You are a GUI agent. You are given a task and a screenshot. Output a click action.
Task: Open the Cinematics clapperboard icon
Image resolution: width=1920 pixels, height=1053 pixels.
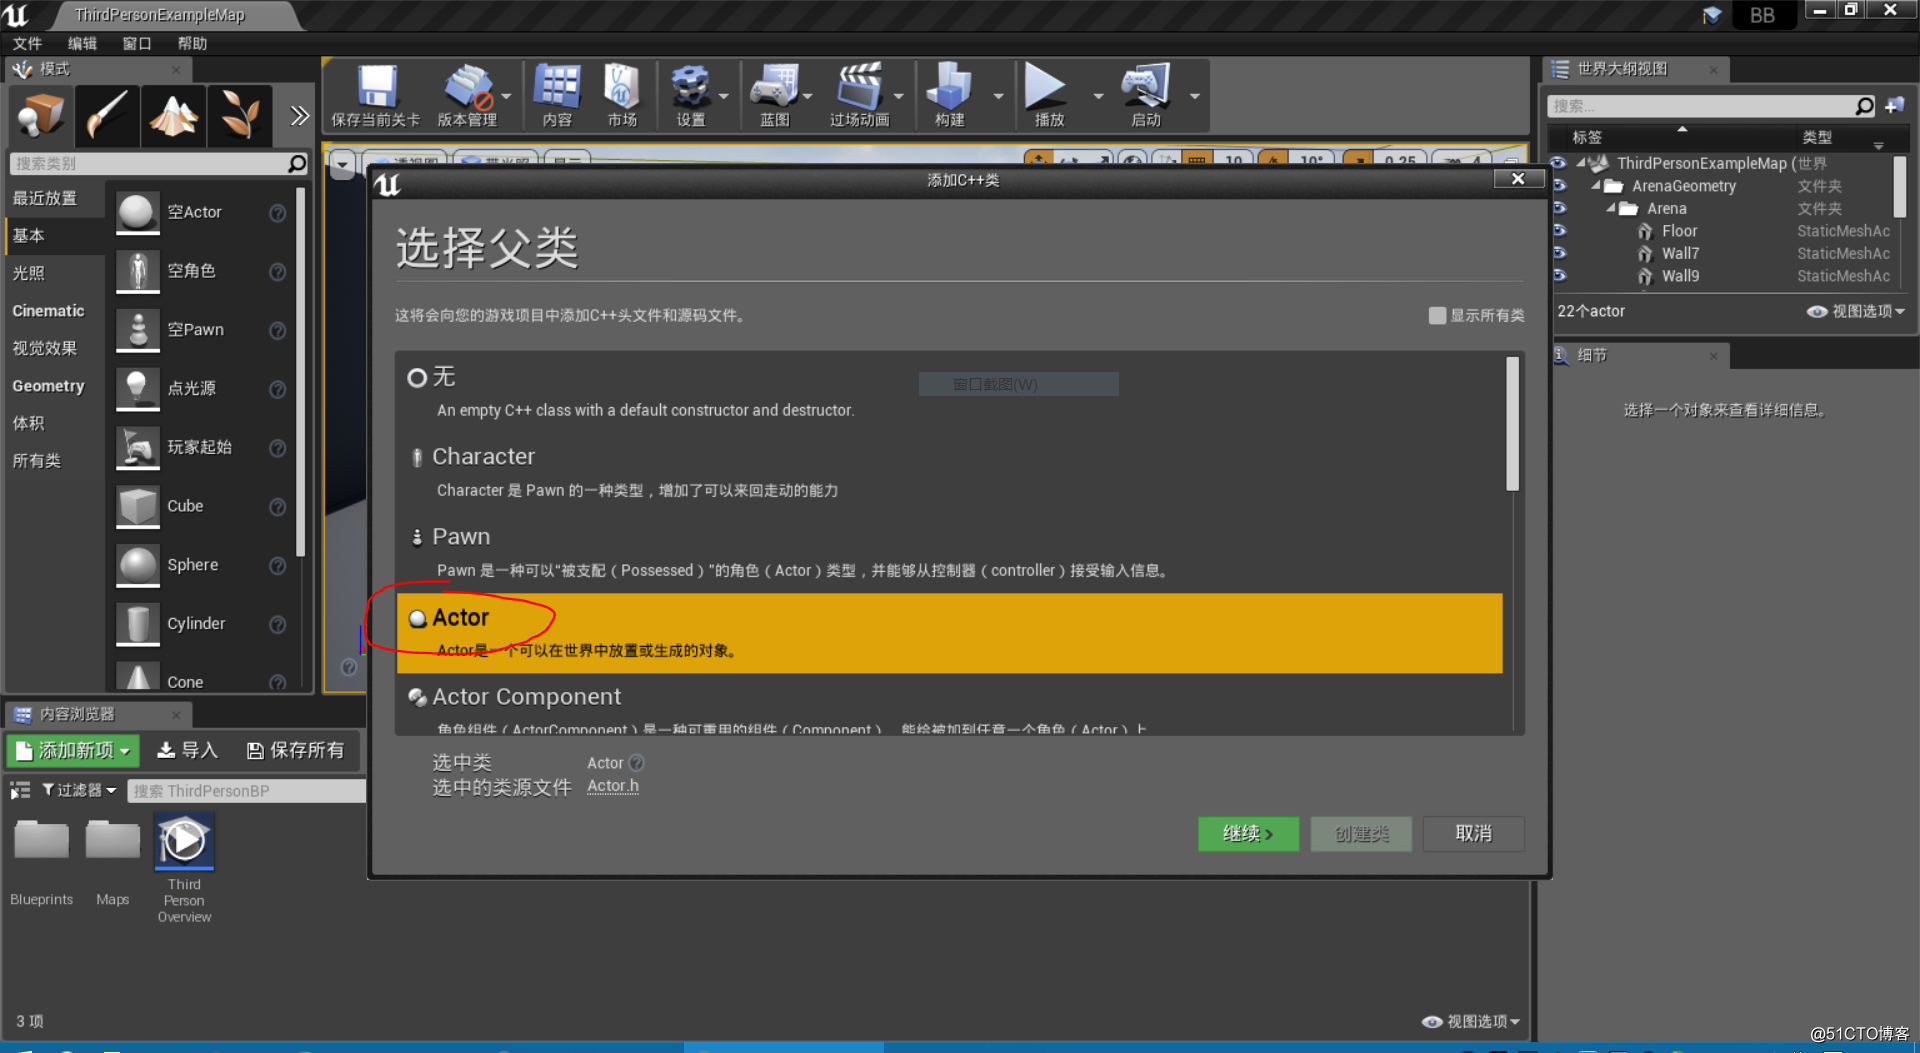859,88
